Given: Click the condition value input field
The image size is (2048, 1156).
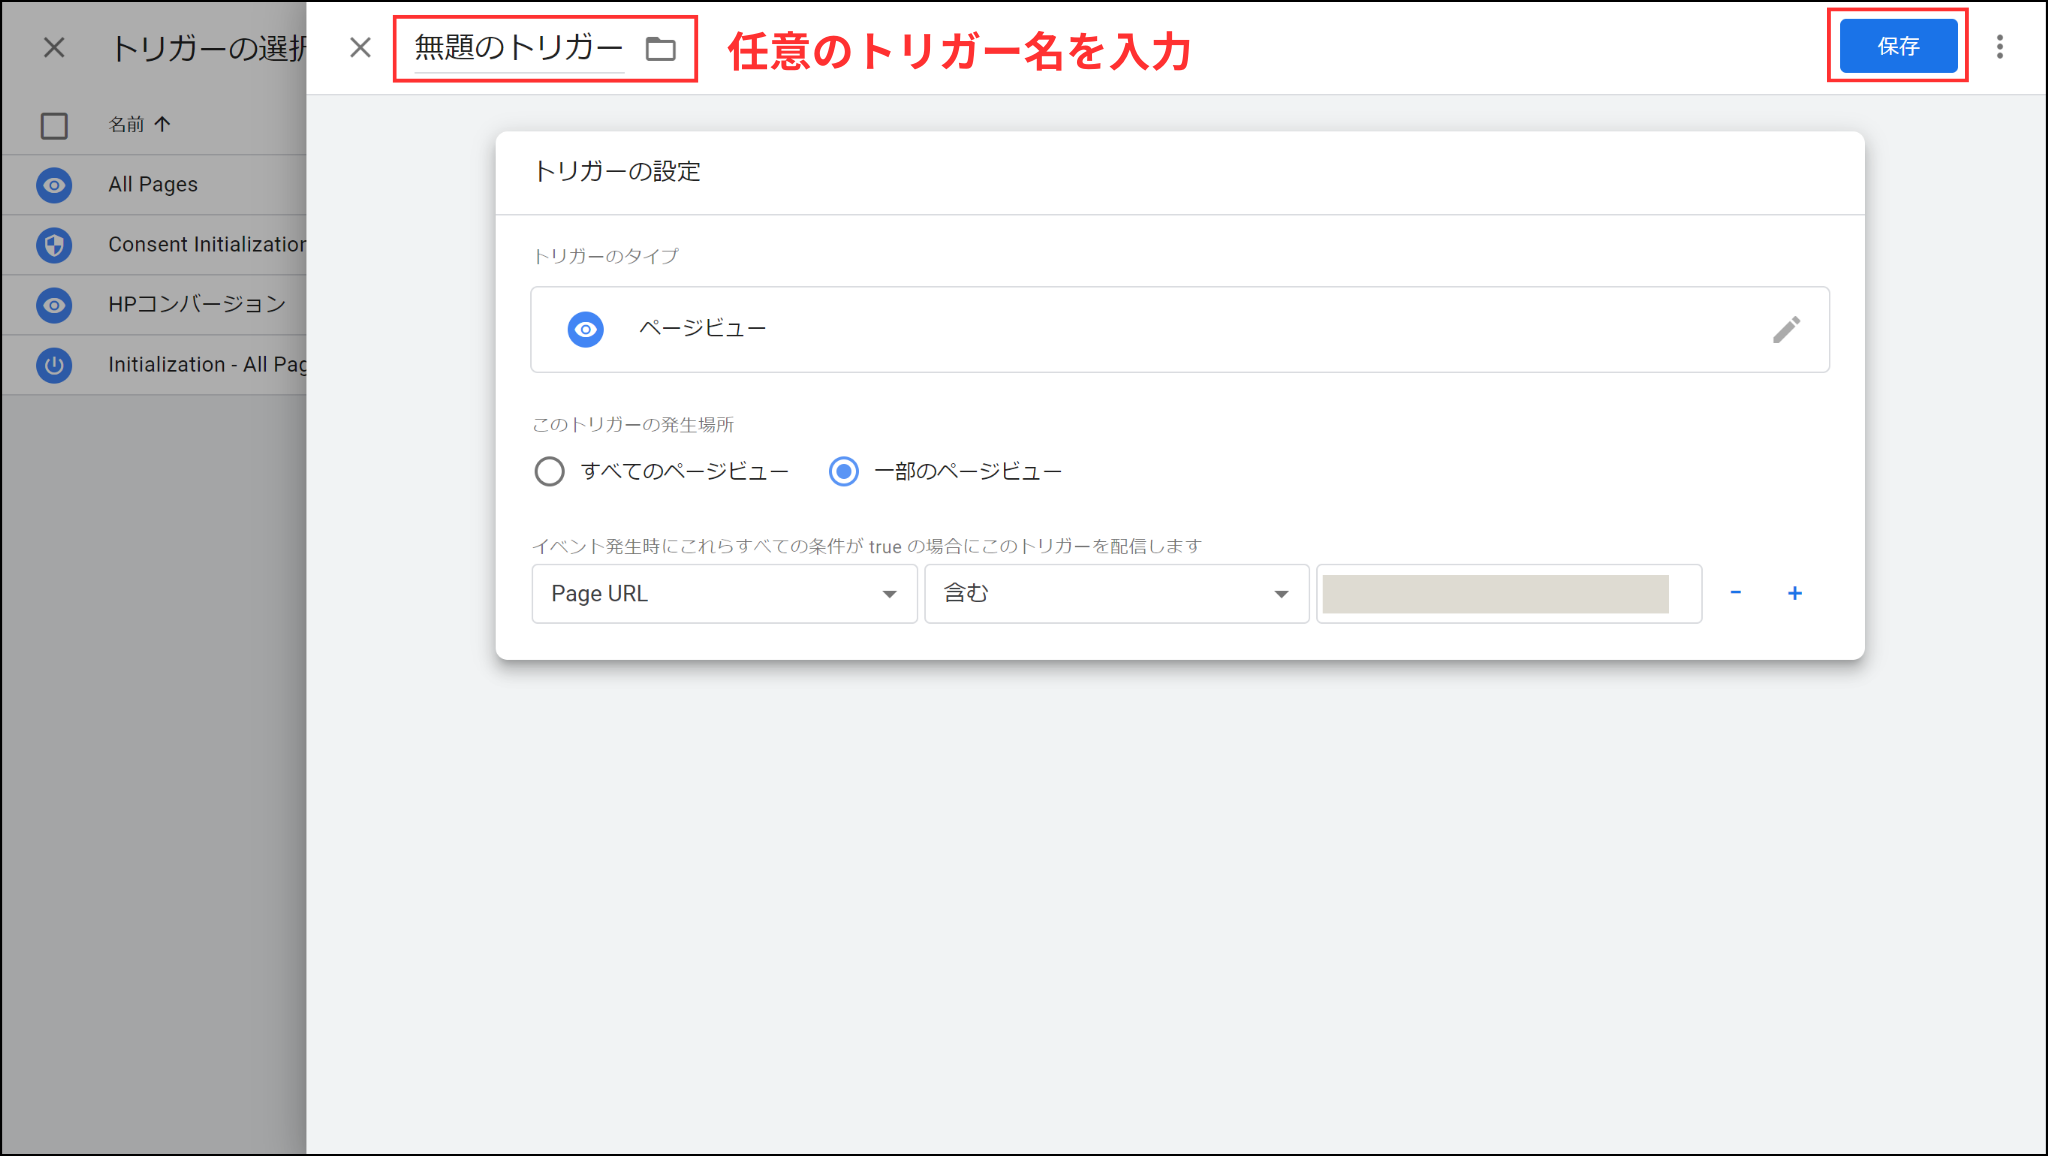Looking at the screenshot, I should pos(1509,594).
